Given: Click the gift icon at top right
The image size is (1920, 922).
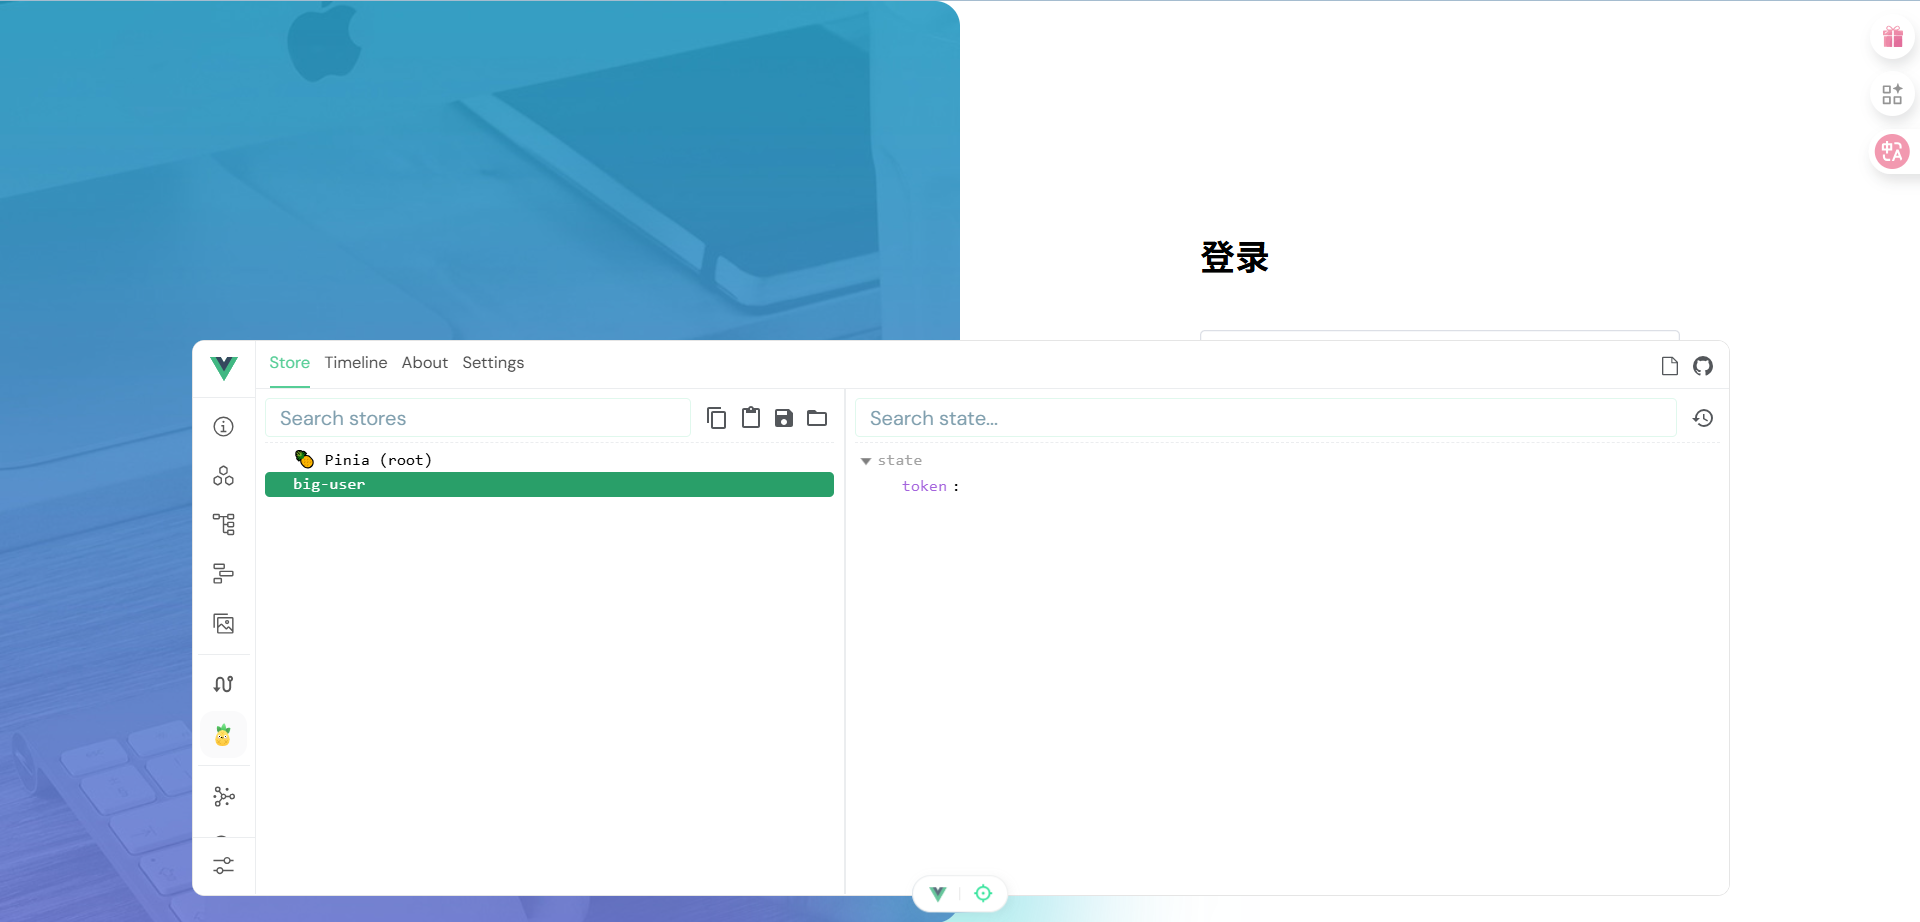Looking at the screenshot, I should coord(1892,37).
